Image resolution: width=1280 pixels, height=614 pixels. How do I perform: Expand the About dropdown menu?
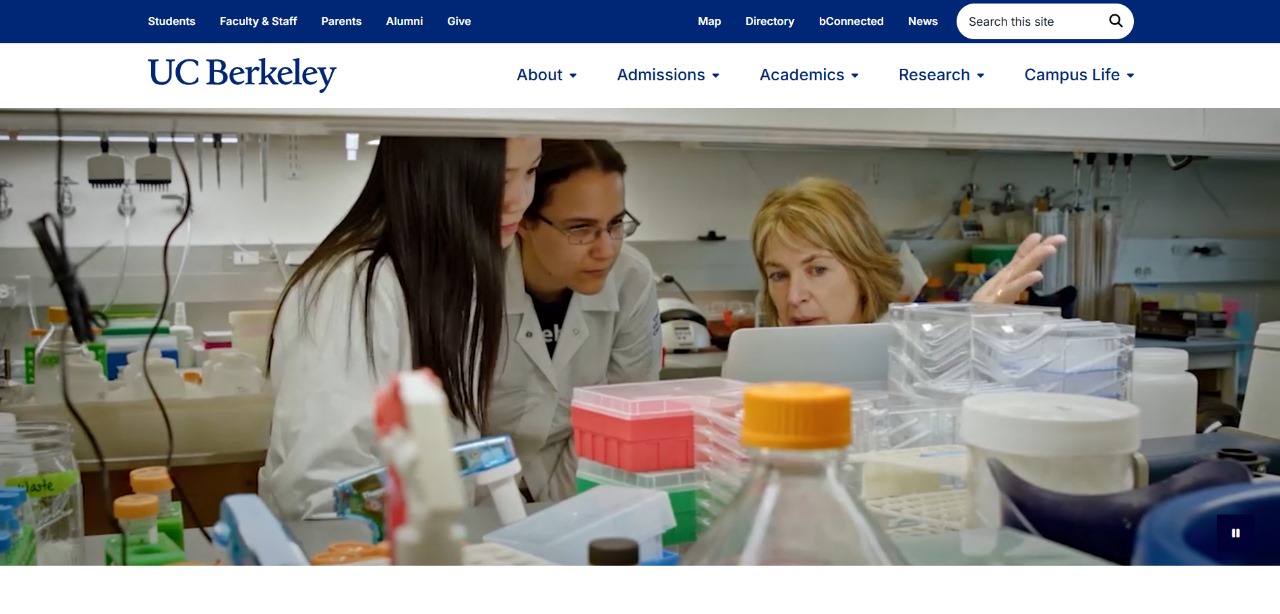coord(546,75)
